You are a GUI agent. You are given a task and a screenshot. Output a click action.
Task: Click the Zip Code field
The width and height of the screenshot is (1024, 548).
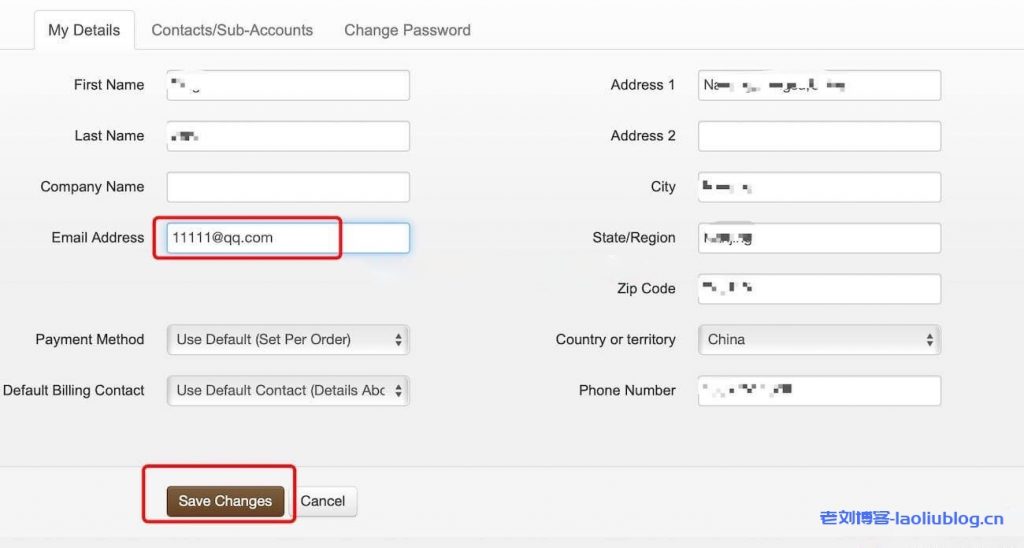(x=819, y=289)
